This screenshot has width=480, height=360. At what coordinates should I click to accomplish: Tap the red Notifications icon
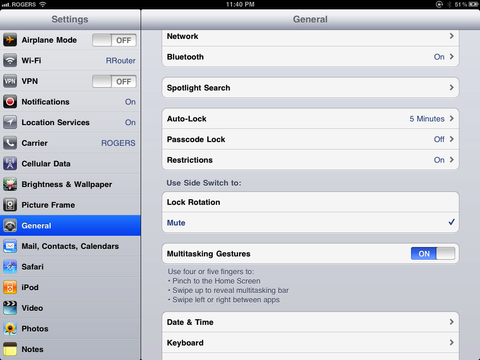pyautogui.click(x=10, y=102)
